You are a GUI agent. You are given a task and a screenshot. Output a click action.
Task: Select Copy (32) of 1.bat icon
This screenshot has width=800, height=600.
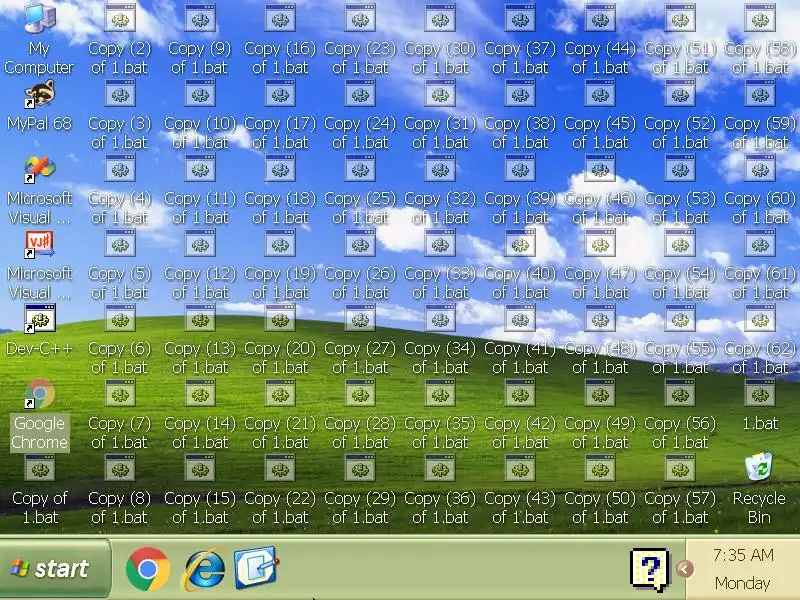pos(440,168)
